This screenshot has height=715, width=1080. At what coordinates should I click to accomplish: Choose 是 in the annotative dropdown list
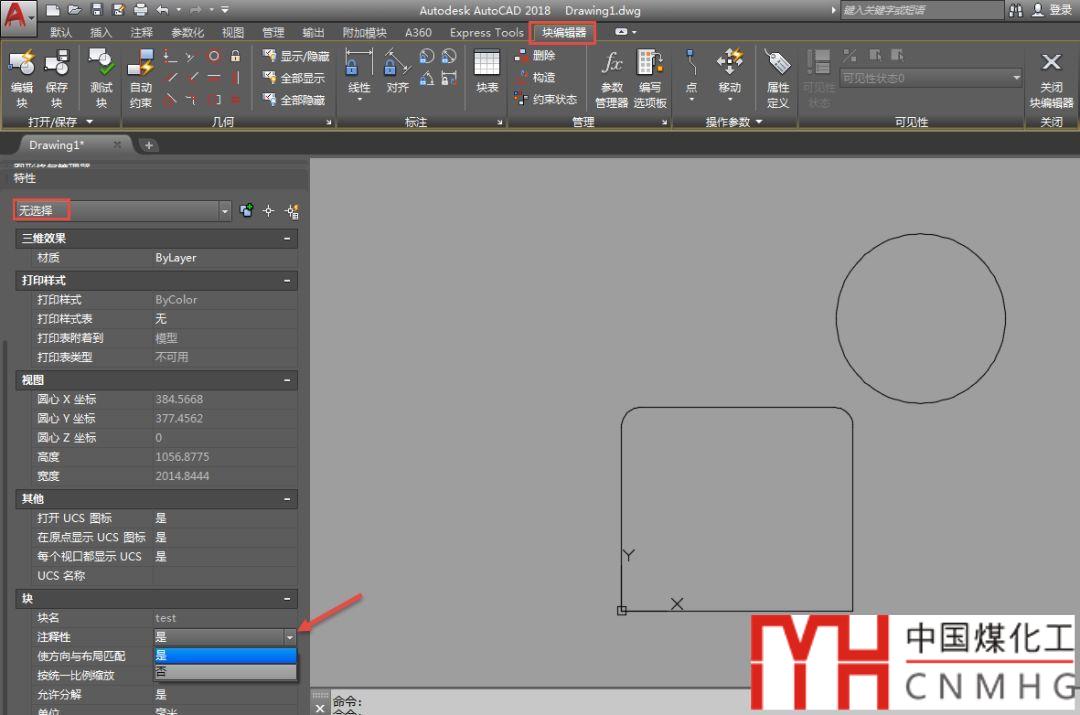225,655
